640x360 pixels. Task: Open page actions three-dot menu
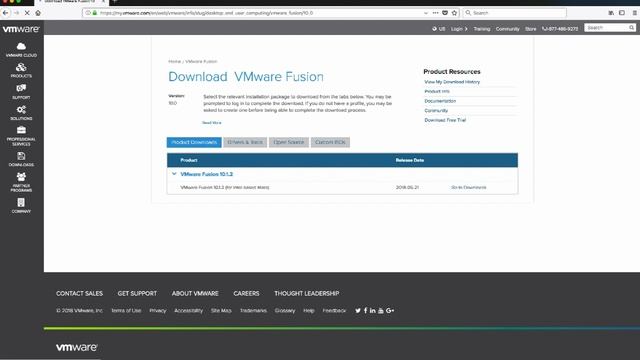[436, 13]
